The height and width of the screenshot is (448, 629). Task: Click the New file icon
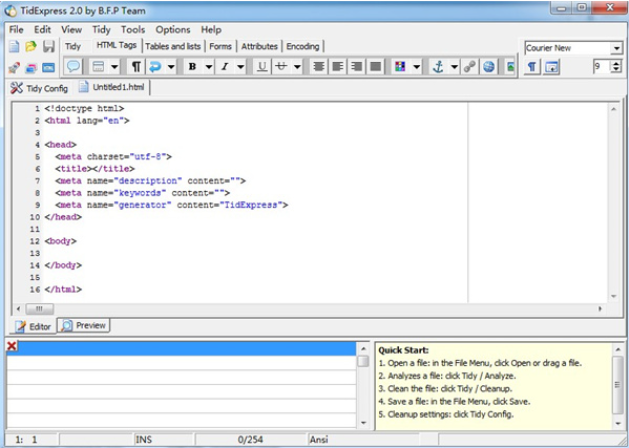tap(14, 46)
